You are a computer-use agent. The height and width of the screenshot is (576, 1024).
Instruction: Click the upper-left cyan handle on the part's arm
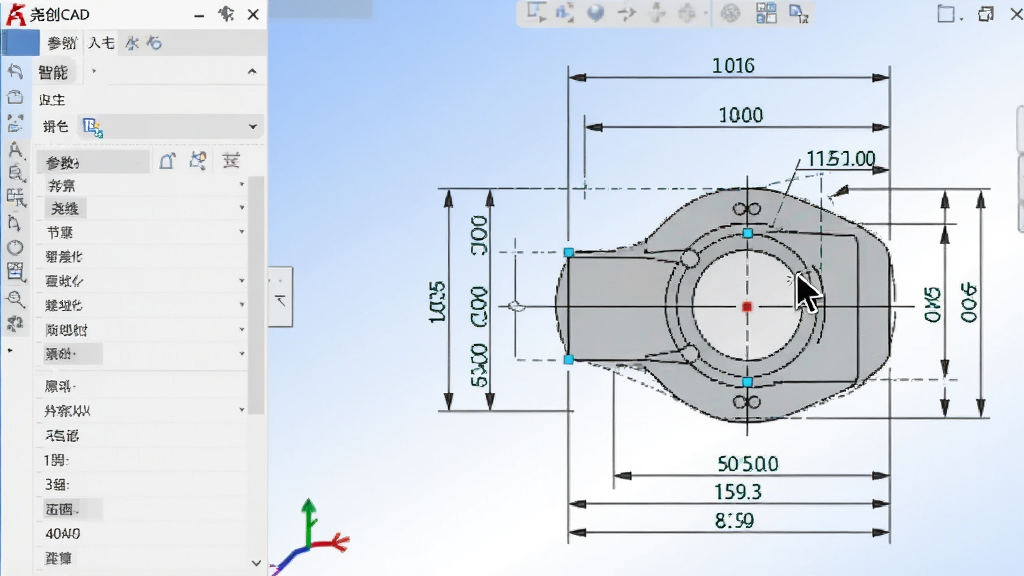click(569, 252)
